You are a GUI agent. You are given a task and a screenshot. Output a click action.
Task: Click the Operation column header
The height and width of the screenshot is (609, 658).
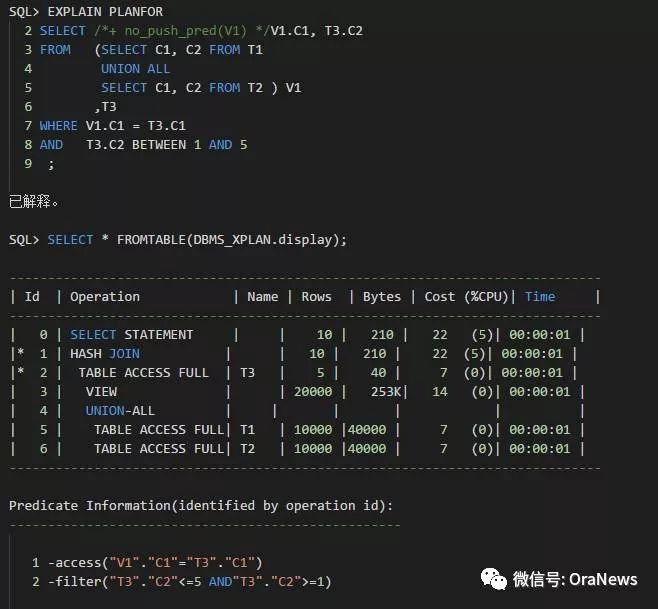tap(105, 297)
